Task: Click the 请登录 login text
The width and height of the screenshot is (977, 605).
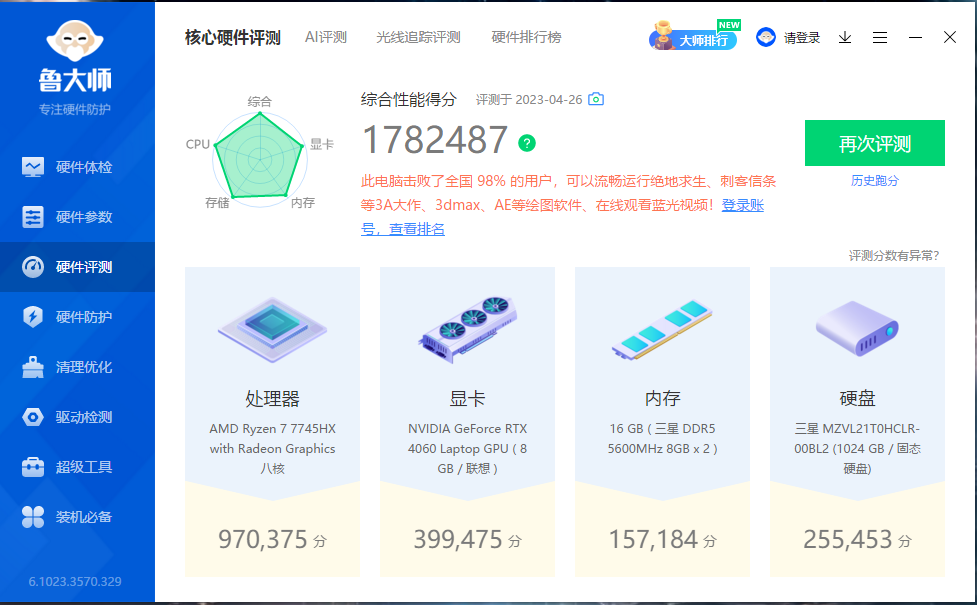Action: pos(802,38)
